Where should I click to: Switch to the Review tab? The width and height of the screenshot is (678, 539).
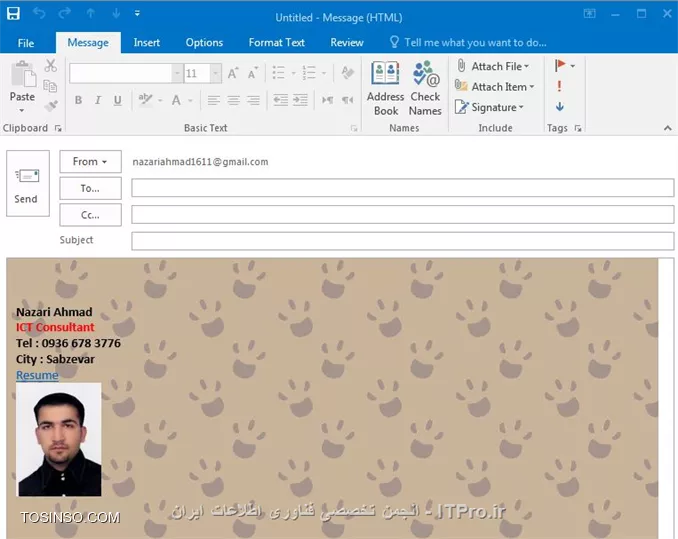(347, 42)
